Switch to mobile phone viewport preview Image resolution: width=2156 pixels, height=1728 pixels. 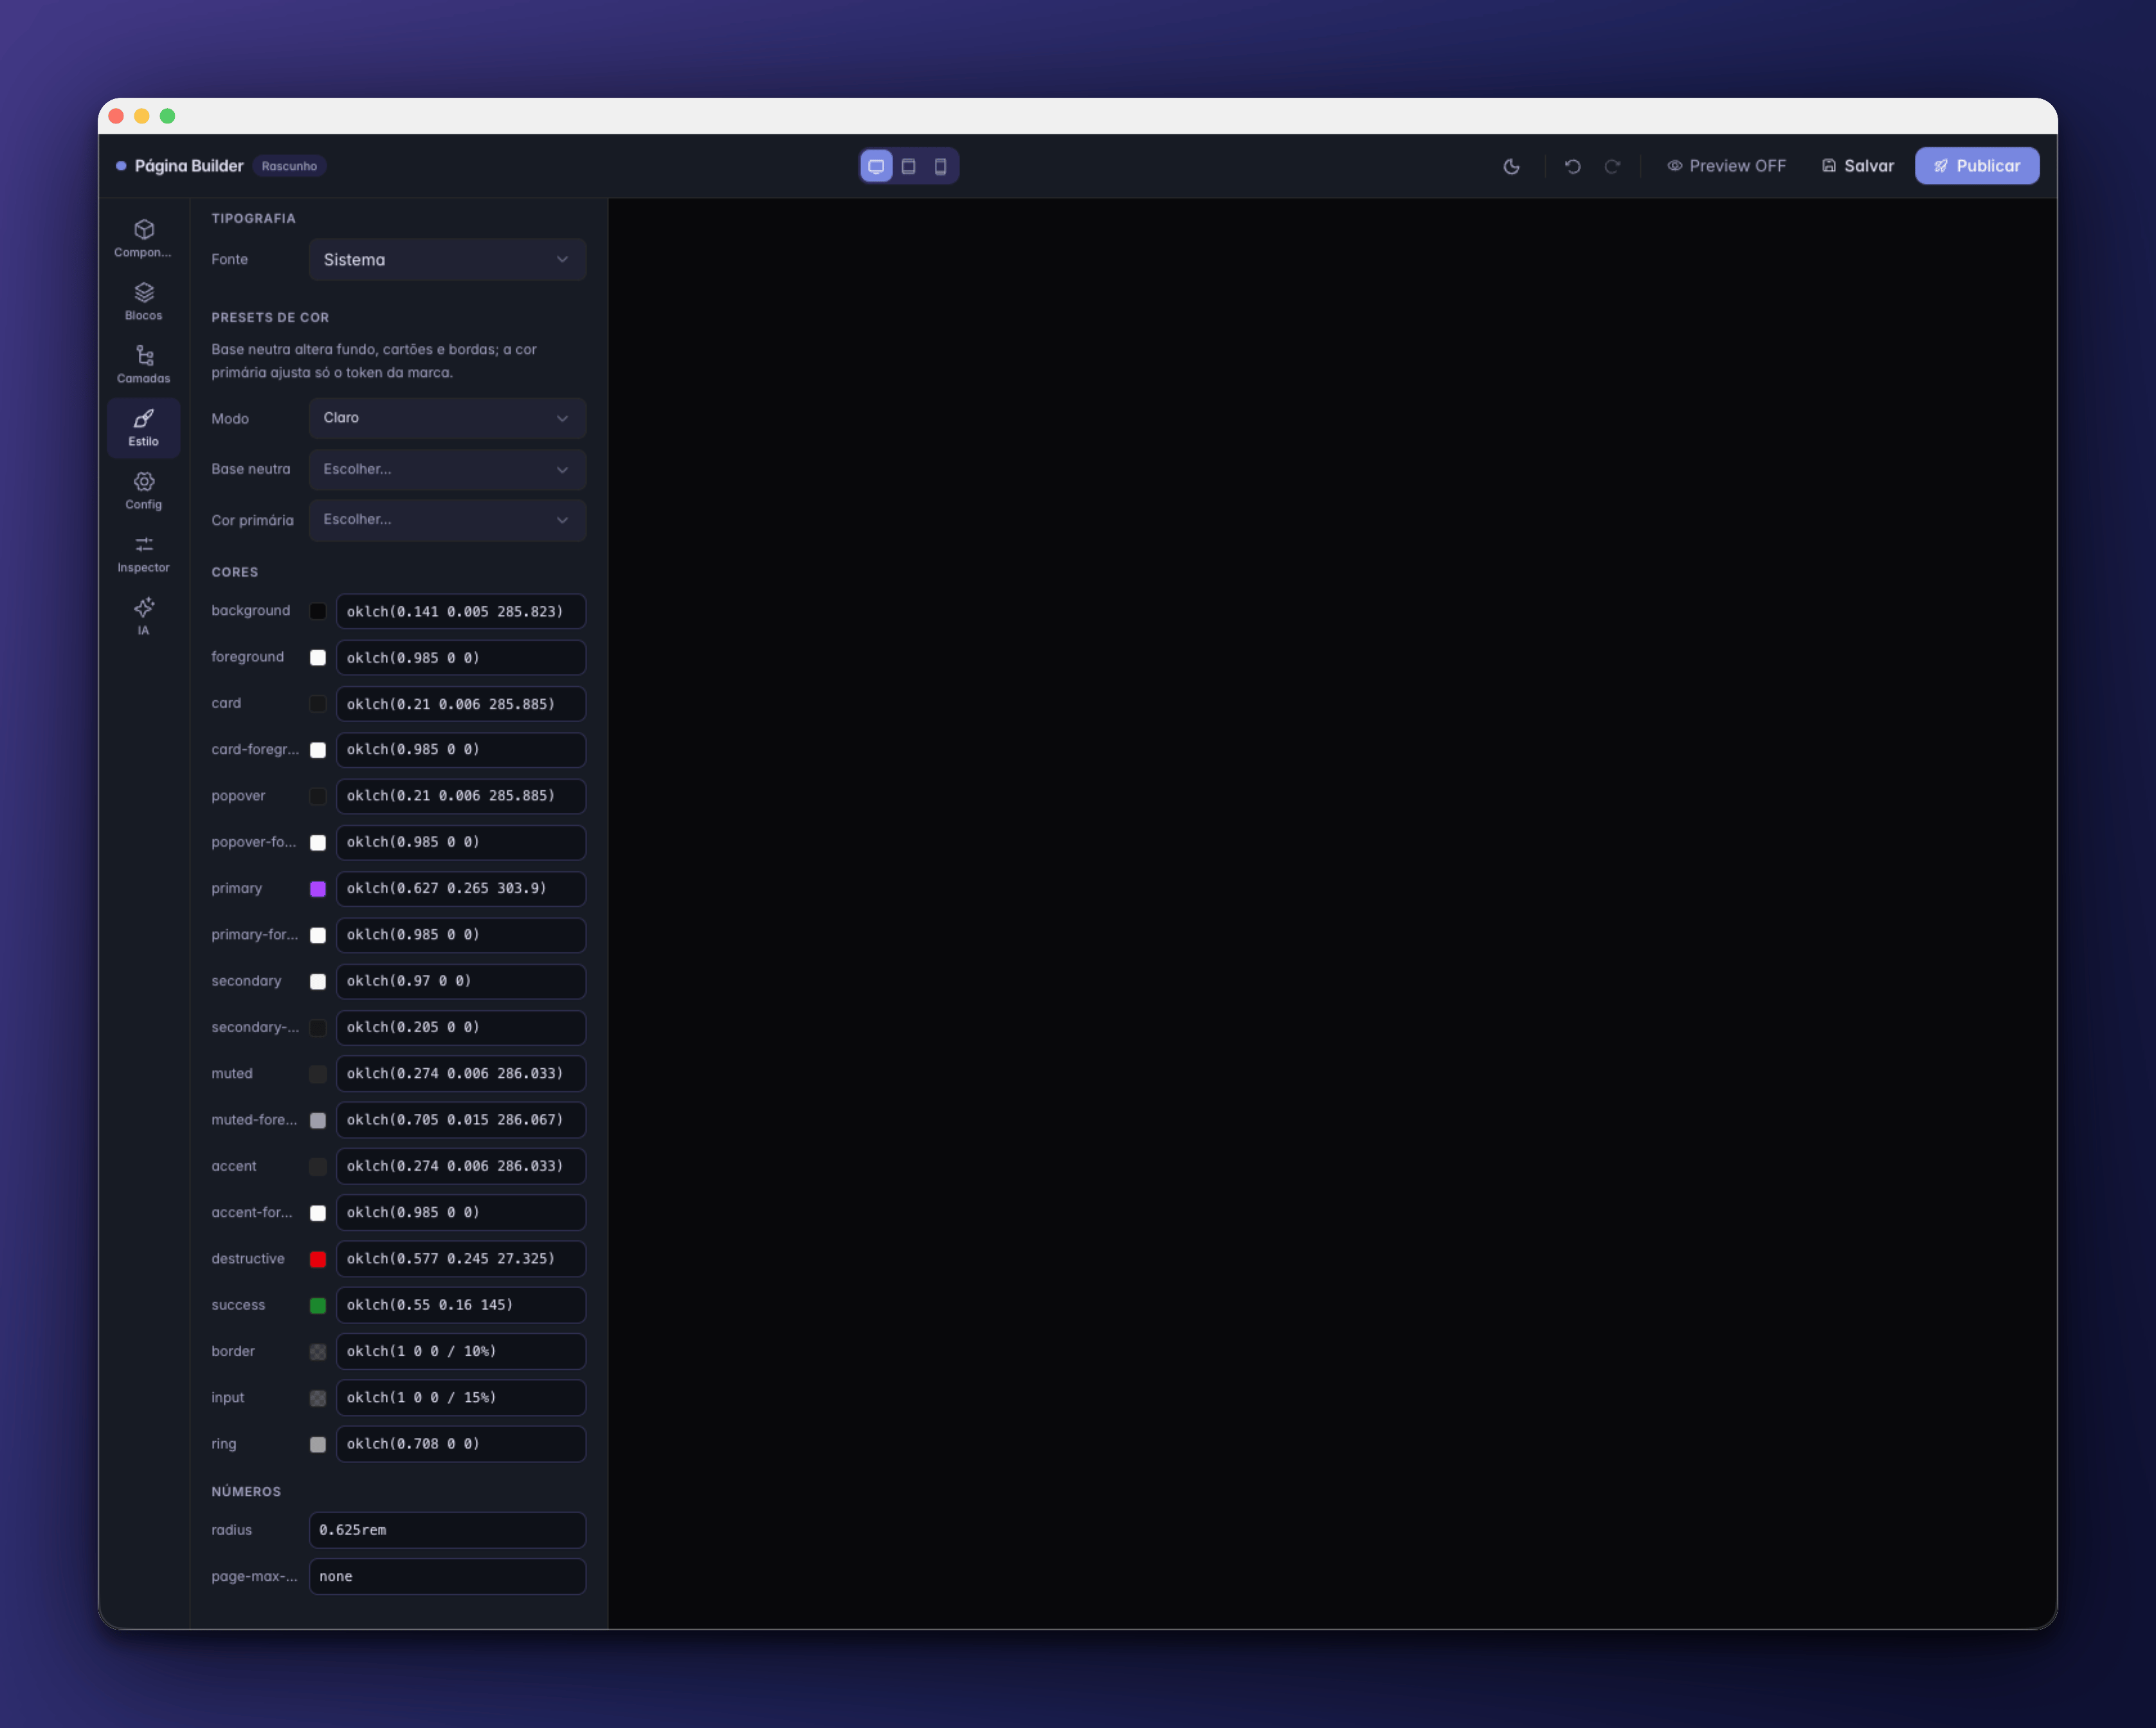click(940, 166)
